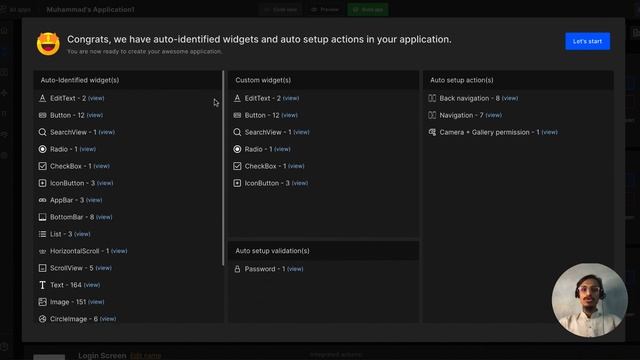
Task: Click the Auto setup validation(s) header
Action: [272, 251]
